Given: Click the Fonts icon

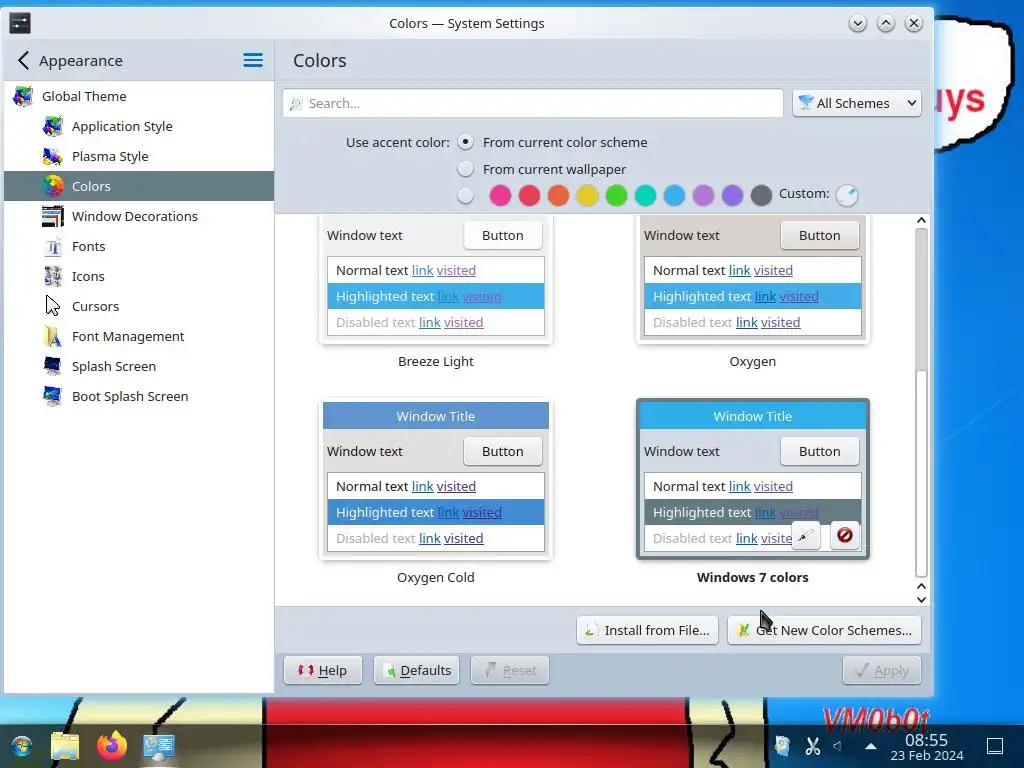Looking at the screenshot, I should (x=52, y=246).
